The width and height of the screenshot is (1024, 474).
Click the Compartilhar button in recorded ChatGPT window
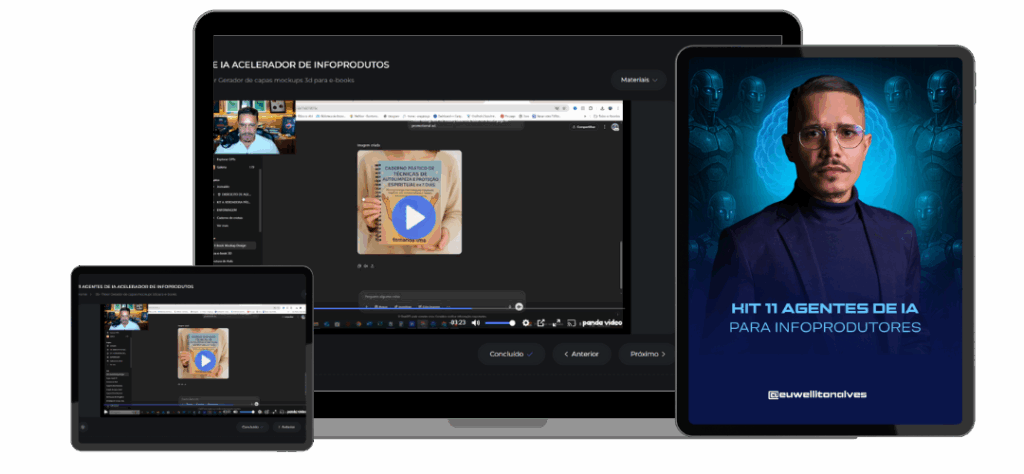coord(584,127)
